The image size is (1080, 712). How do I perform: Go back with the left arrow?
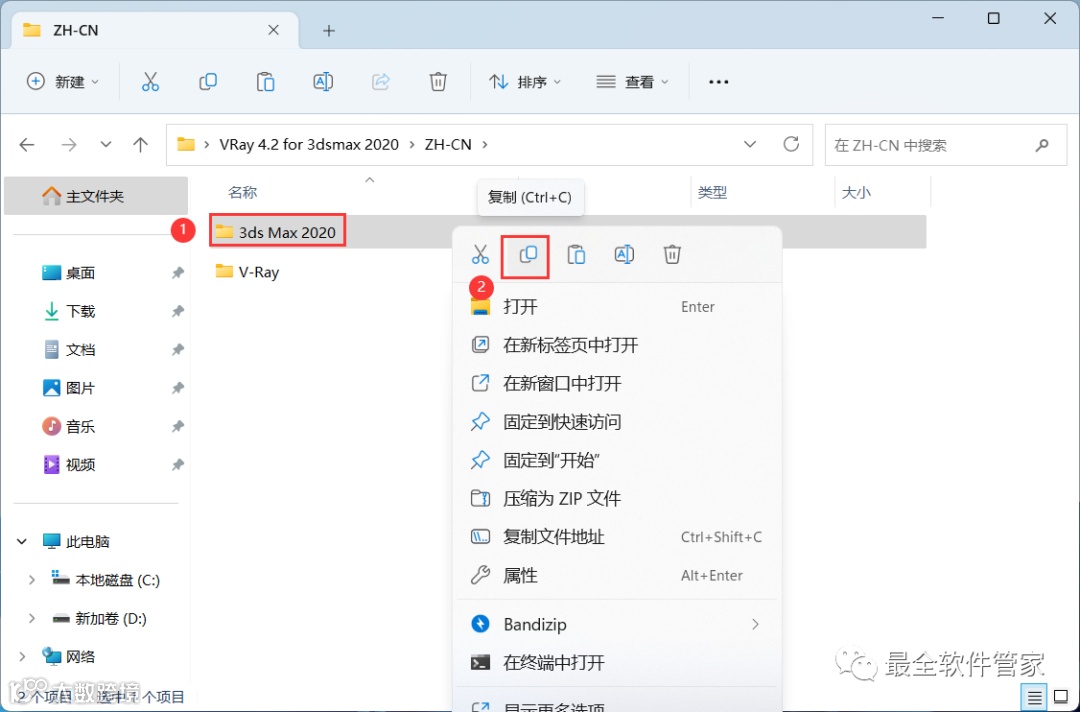(27, 145)
